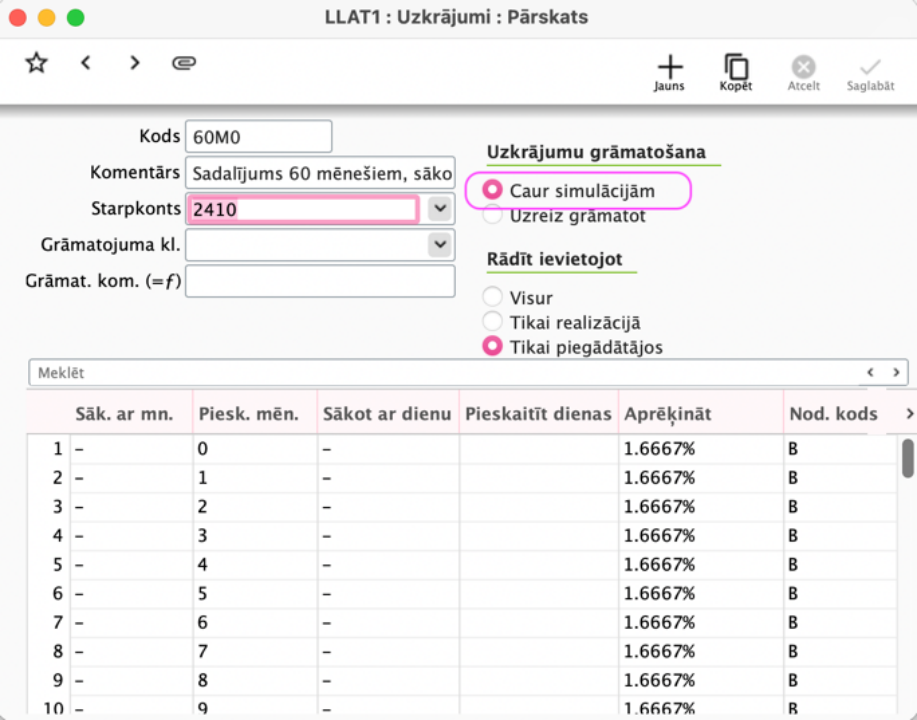Click Pieskaitīt dienas cell in row 3
The image size is (917, 720).
tap(539, 506)
